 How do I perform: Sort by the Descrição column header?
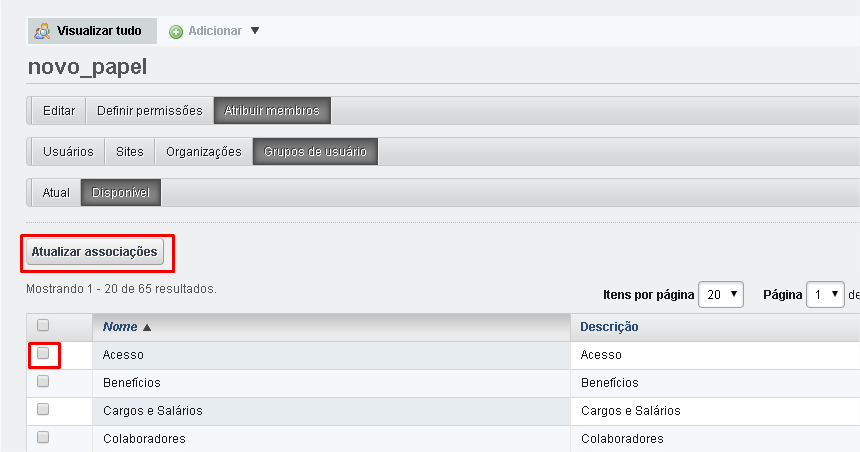point(609,327)
